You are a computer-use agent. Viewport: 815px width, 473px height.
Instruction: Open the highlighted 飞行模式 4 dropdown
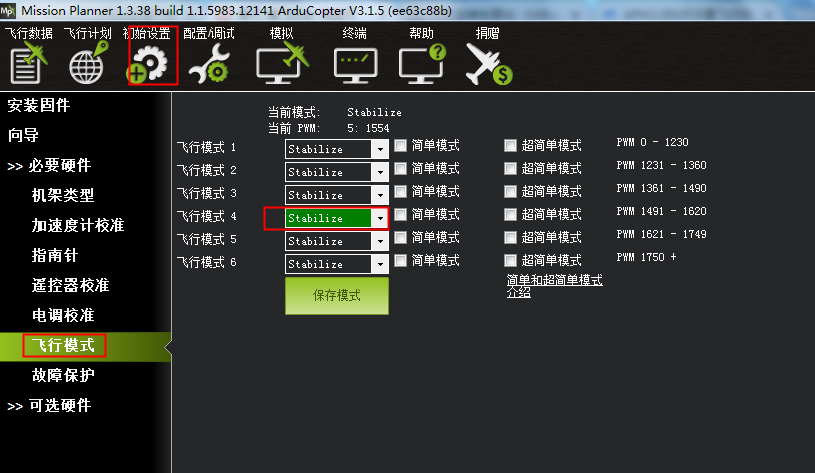(336, 218)
